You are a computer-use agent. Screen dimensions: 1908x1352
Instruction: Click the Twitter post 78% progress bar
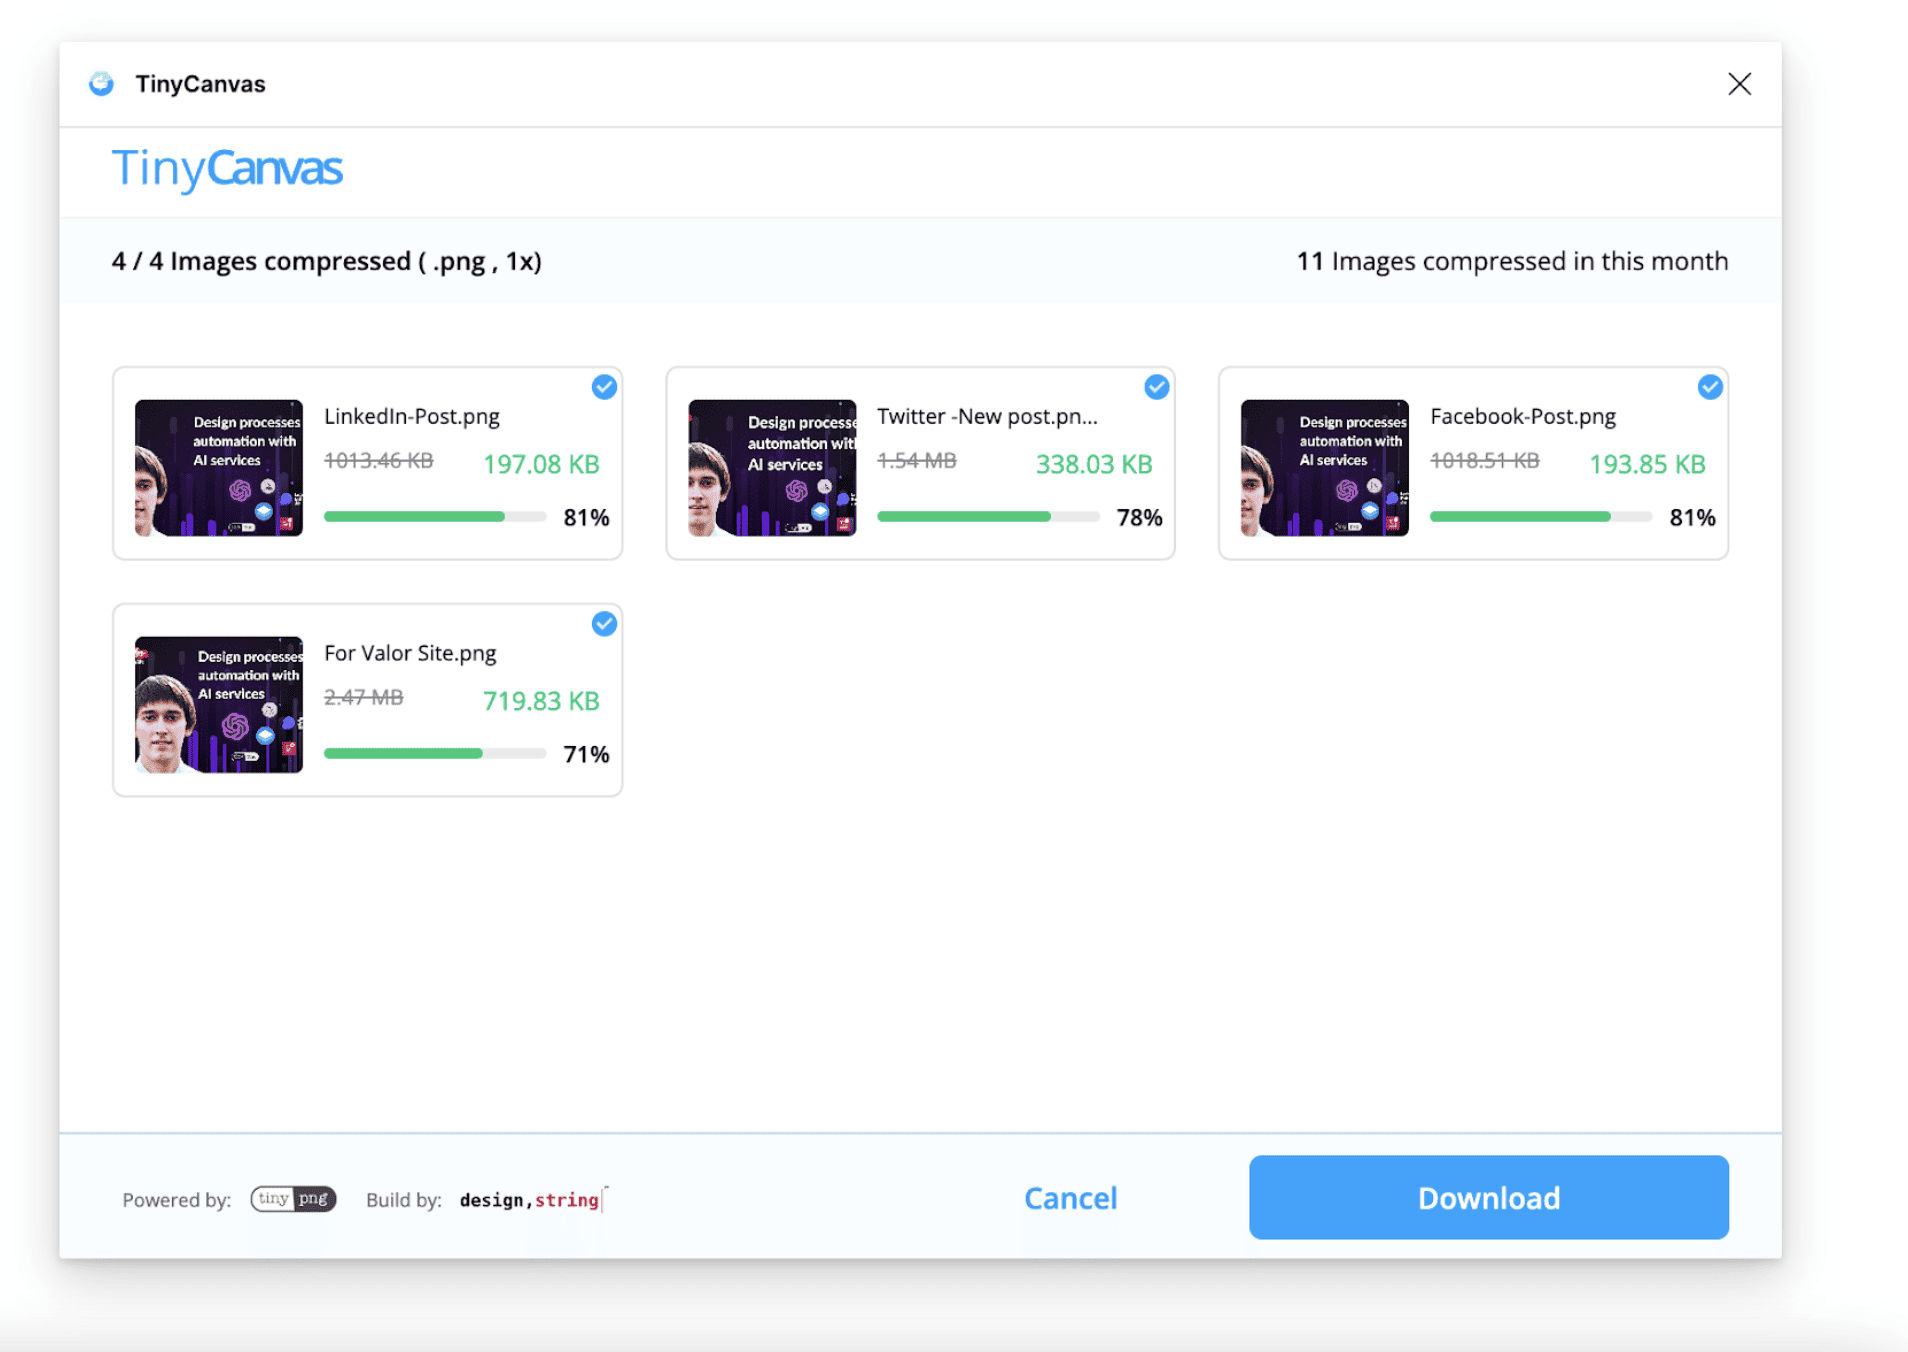[987, 517]
